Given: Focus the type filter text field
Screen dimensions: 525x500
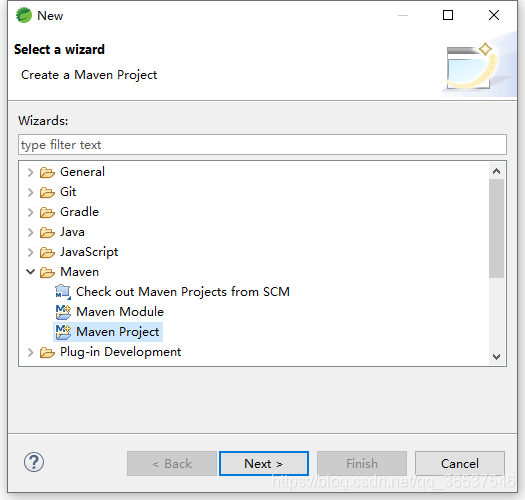Looking at the screenshot, I should click(x=262, y=145).
